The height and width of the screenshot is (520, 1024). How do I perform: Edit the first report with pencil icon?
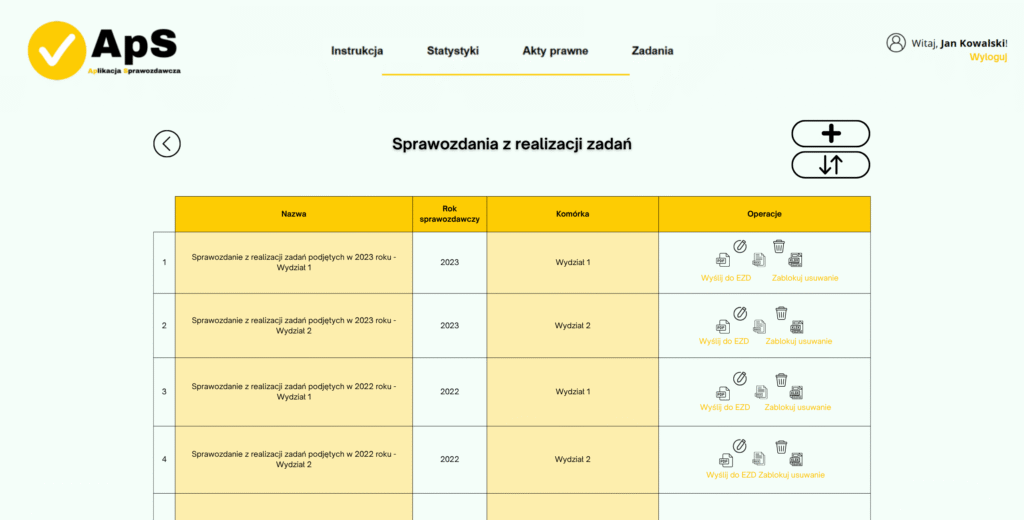pyautogui.click(x=739, y=246)
